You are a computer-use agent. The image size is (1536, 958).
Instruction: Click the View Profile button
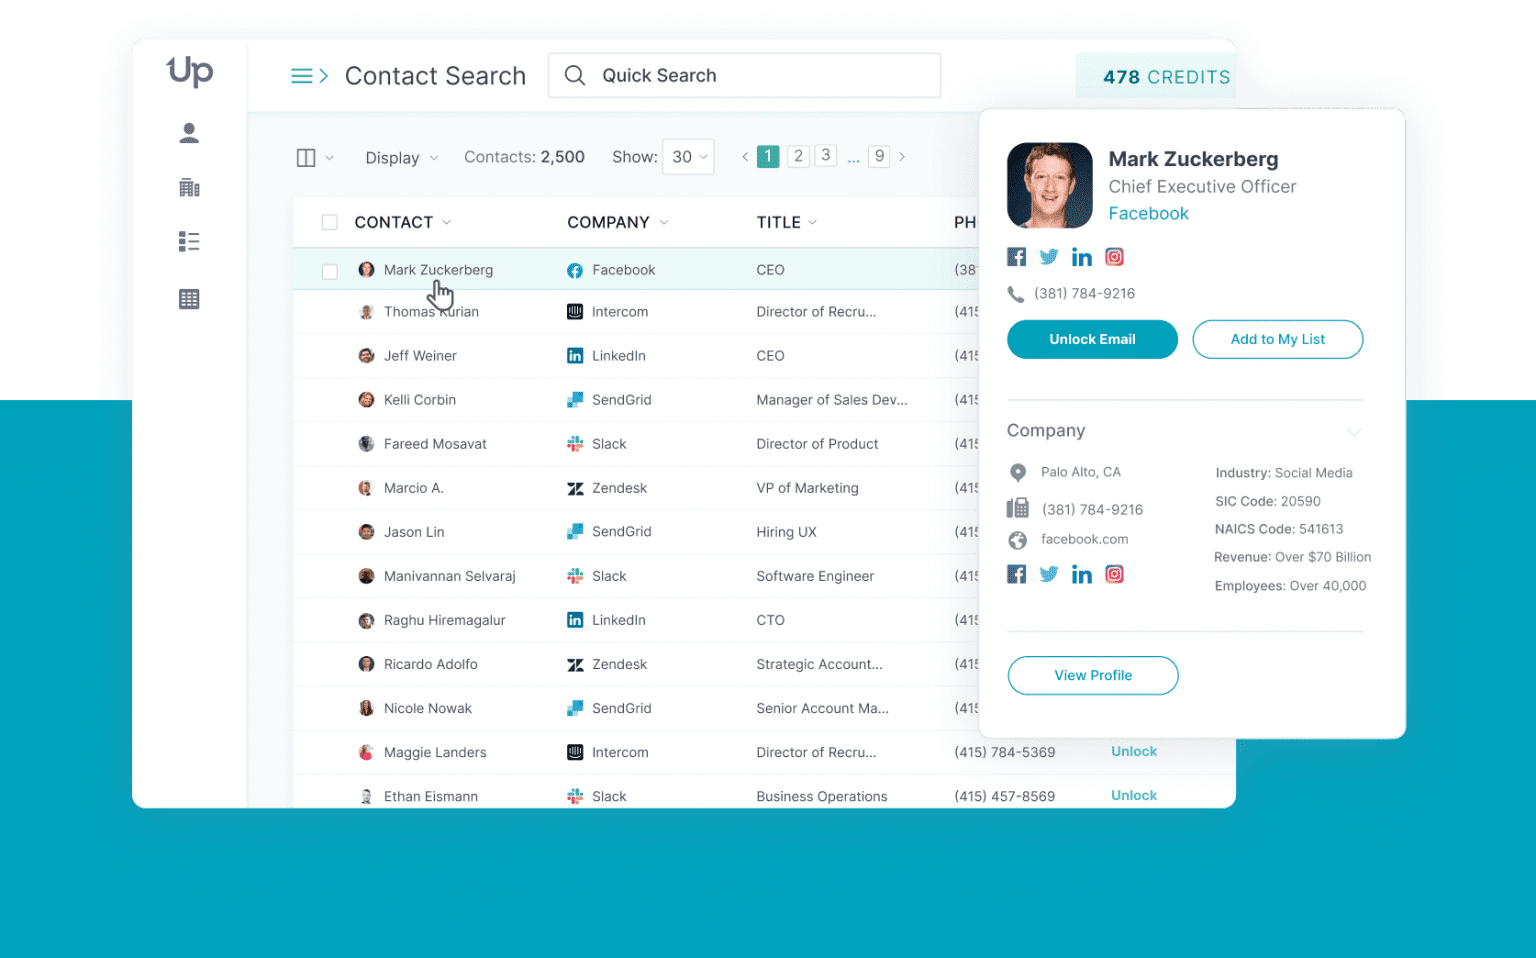click(1092, 675)
